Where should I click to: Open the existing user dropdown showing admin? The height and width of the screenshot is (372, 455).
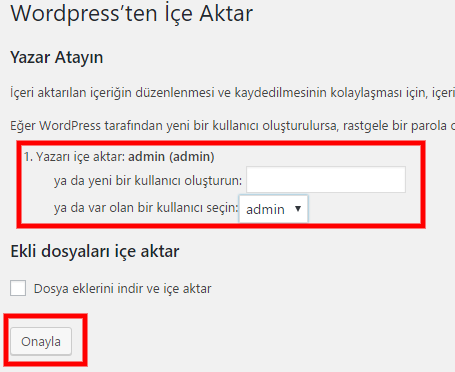(x=274, y=209)
